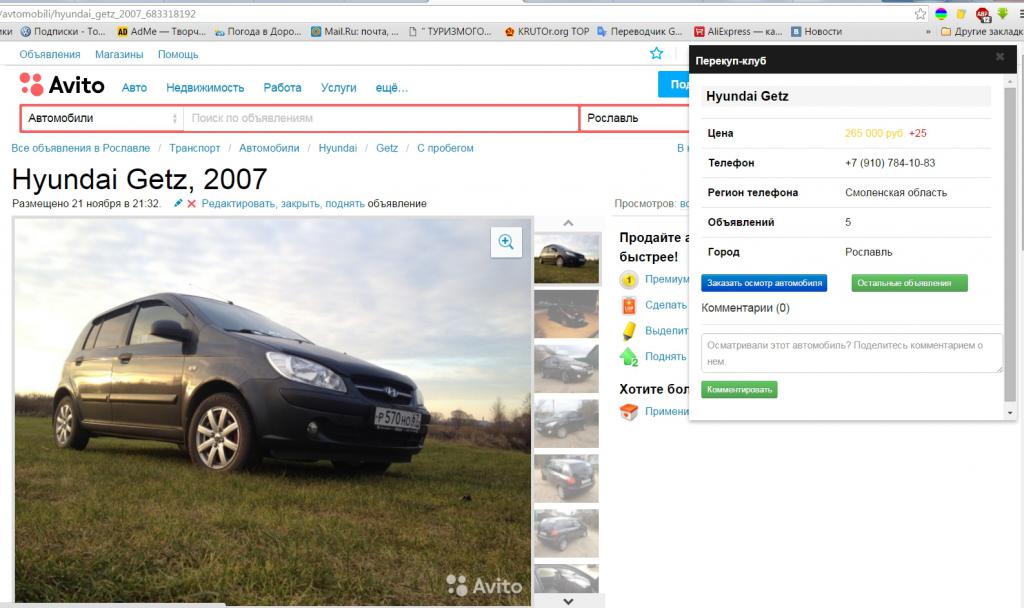The width and height of the screenshot is (1024, 608).
Task: Click the blue favorite star icon on Avito
Action: (656, 54)
